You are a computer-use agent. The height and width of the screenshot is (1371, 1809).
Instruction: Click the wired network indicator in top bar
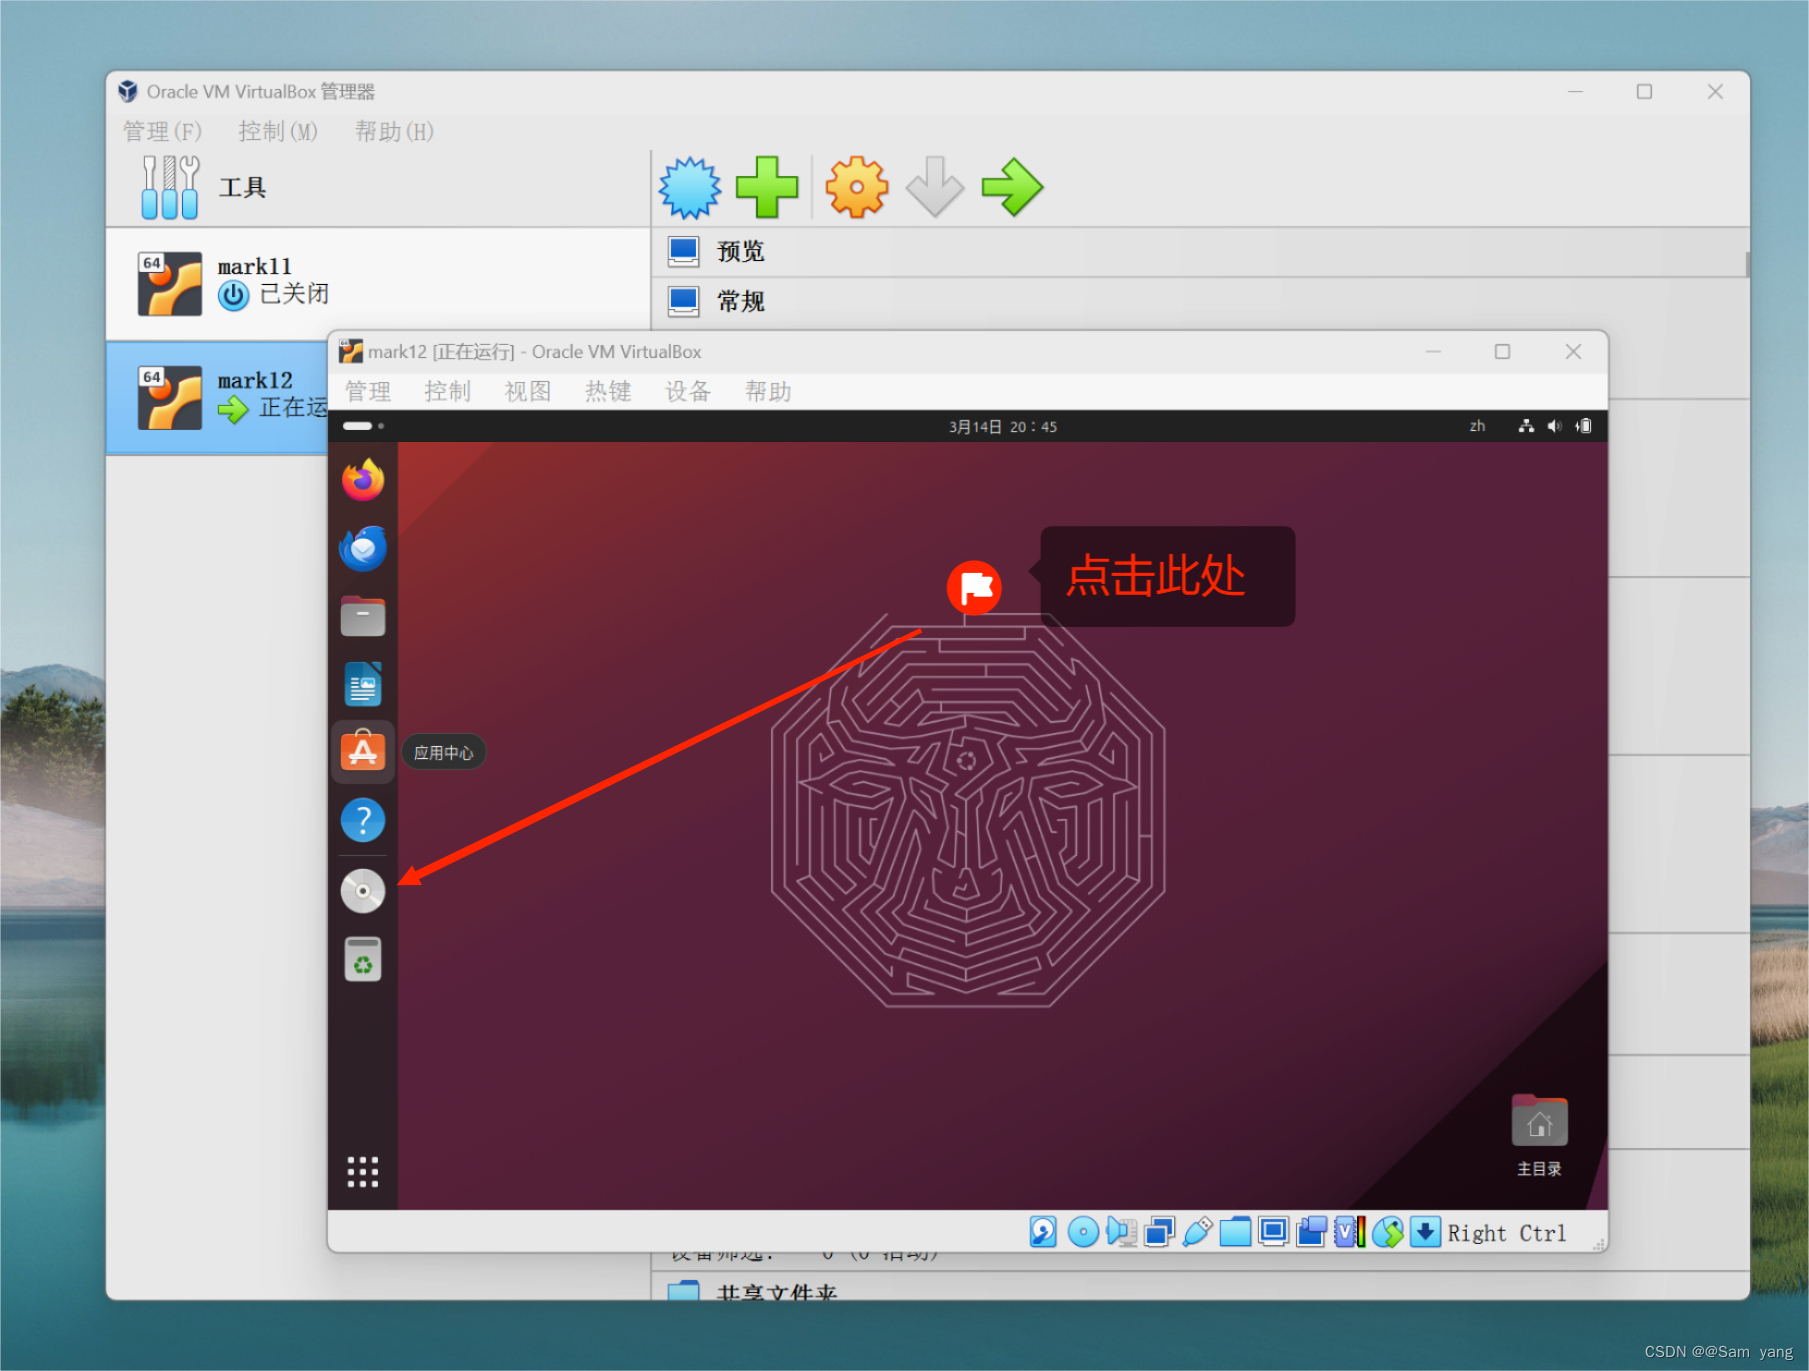[x=1526, y=426]
